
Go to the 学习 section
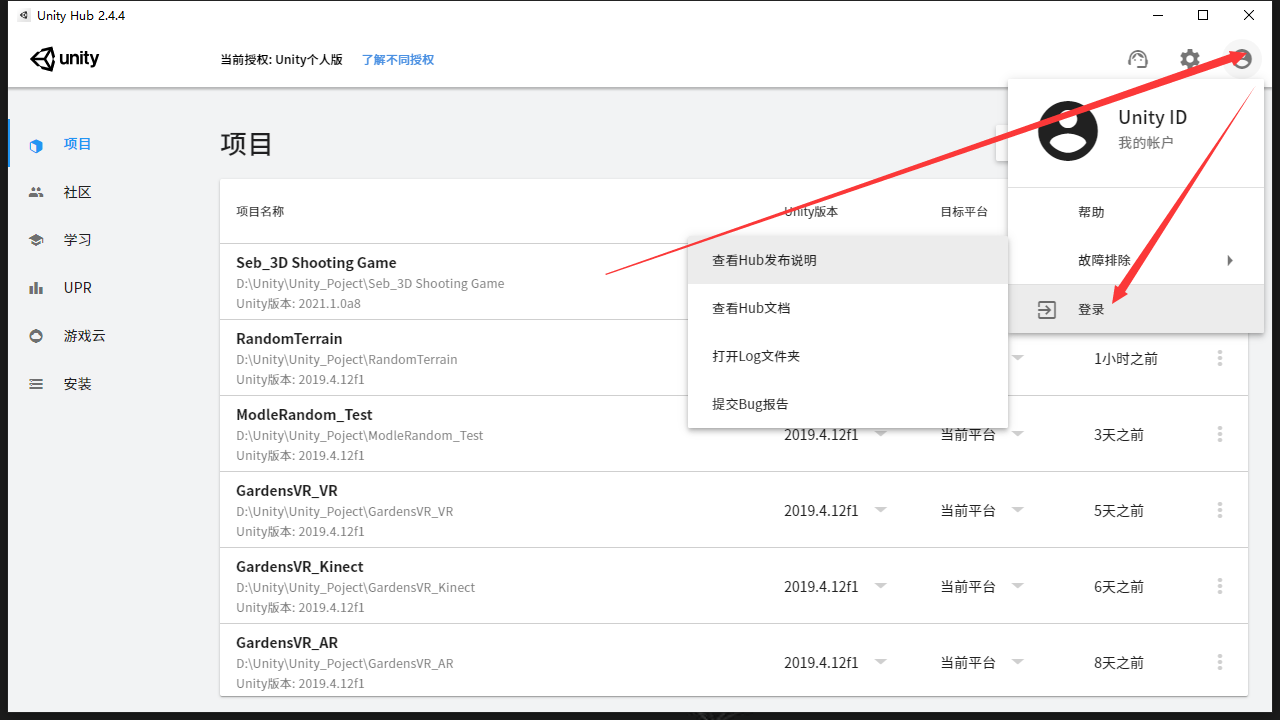(x=77, y=239)
